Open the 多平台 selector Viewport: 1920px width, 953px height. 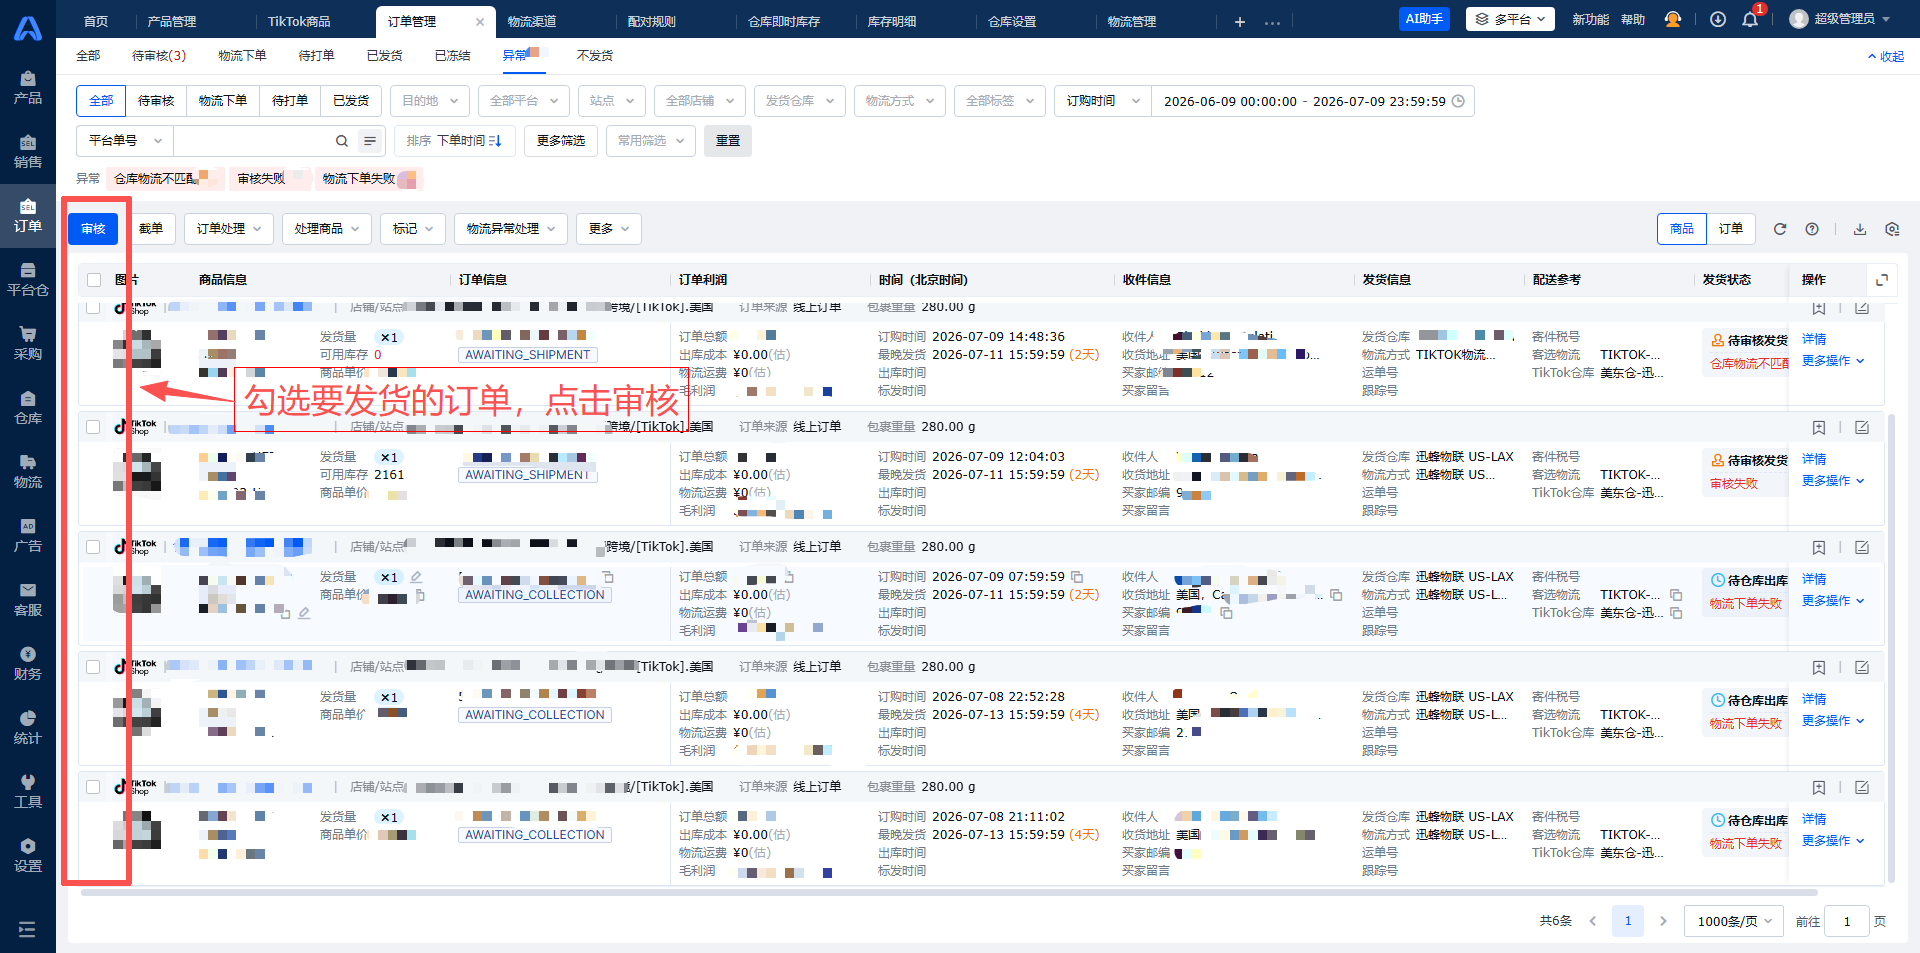pyautogui.click(x=1510, y=19)
